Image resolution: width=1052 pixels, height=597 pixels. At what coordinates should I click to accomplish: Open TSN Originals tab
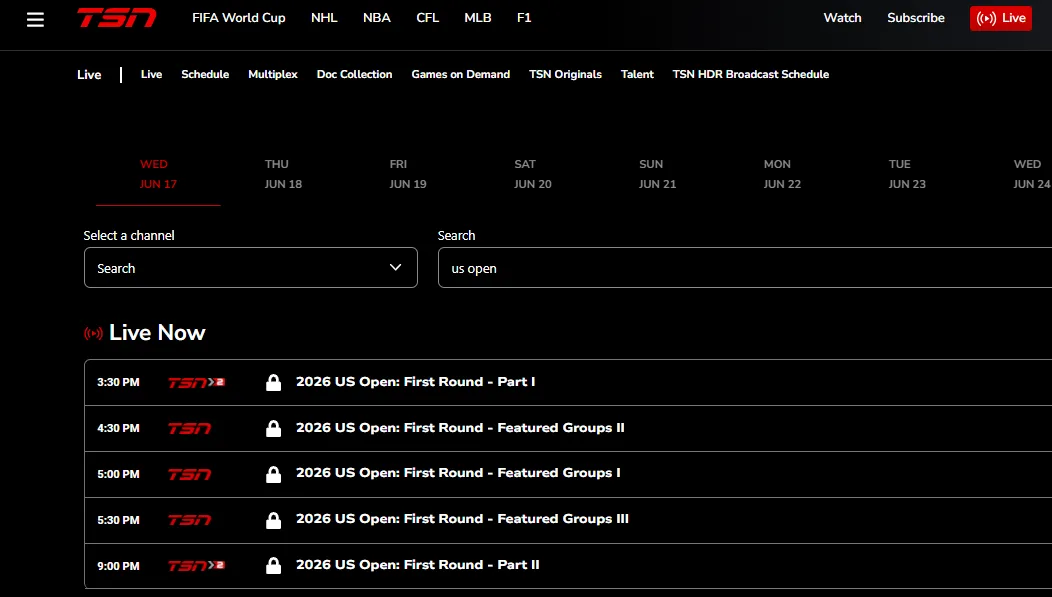tap(566, 74)
